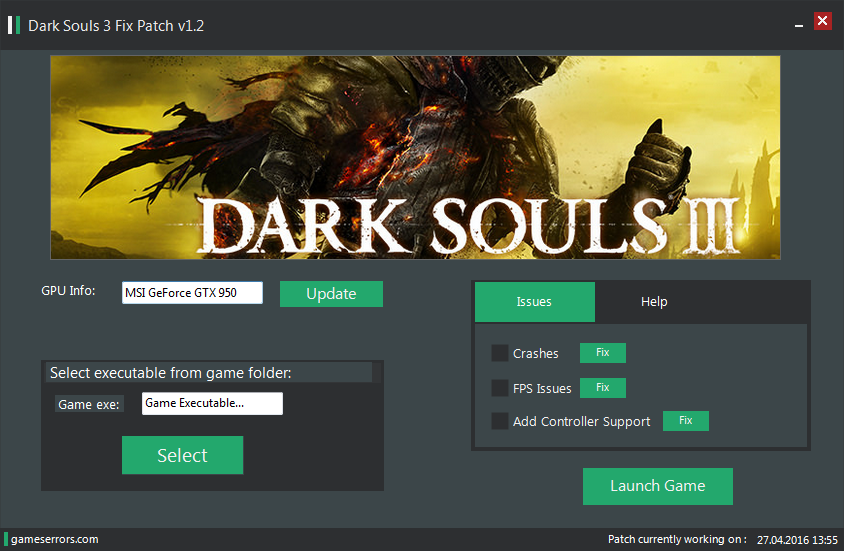
Task: Switch to the Issues tab
Action: tap(534, 302)
